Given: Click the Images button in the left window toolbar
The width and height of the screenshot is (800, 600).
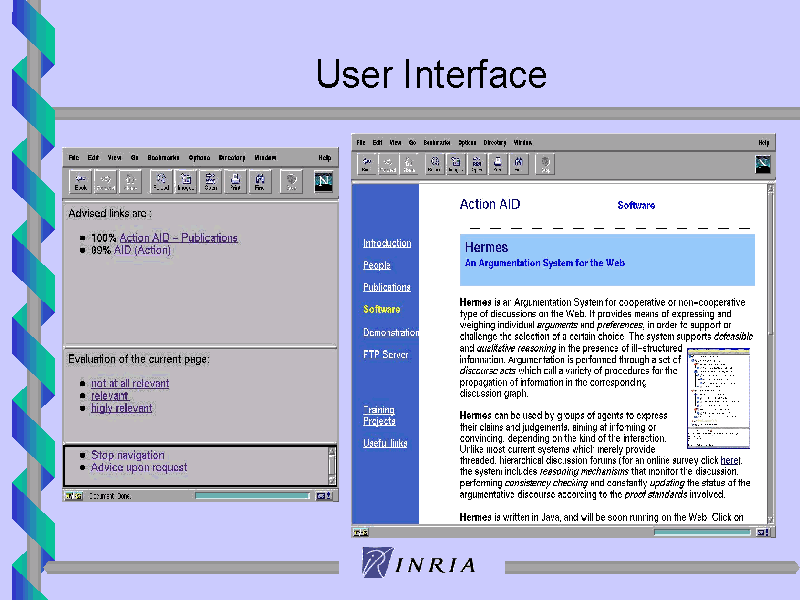Looking at the screenshot, I should (185, 181).
